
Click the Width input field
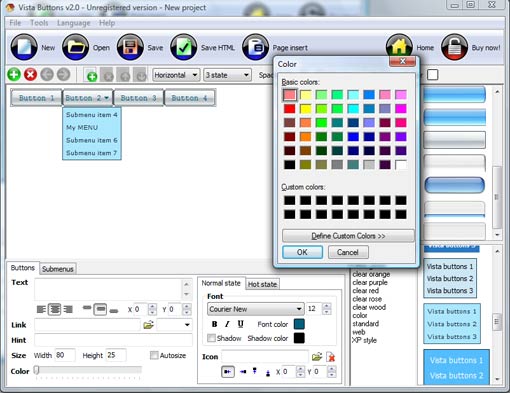[65, 355]
